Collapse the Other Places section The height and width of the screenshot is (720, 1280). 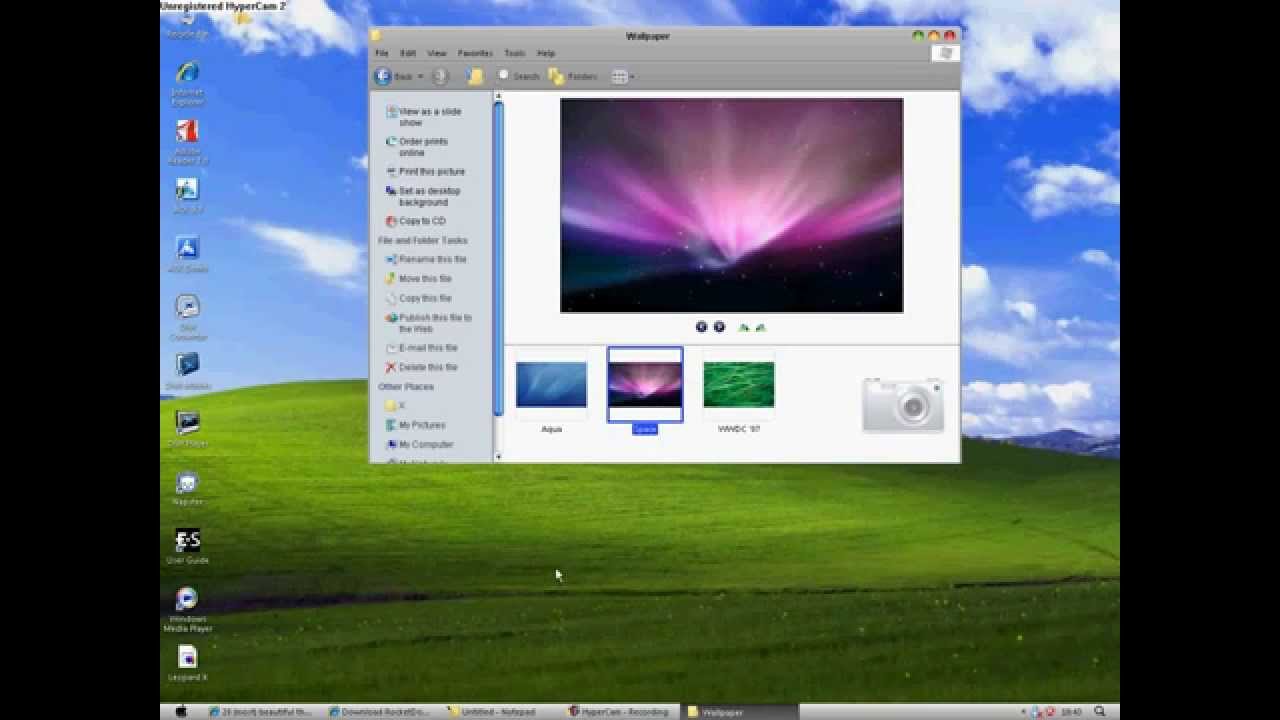pos(405,387)
